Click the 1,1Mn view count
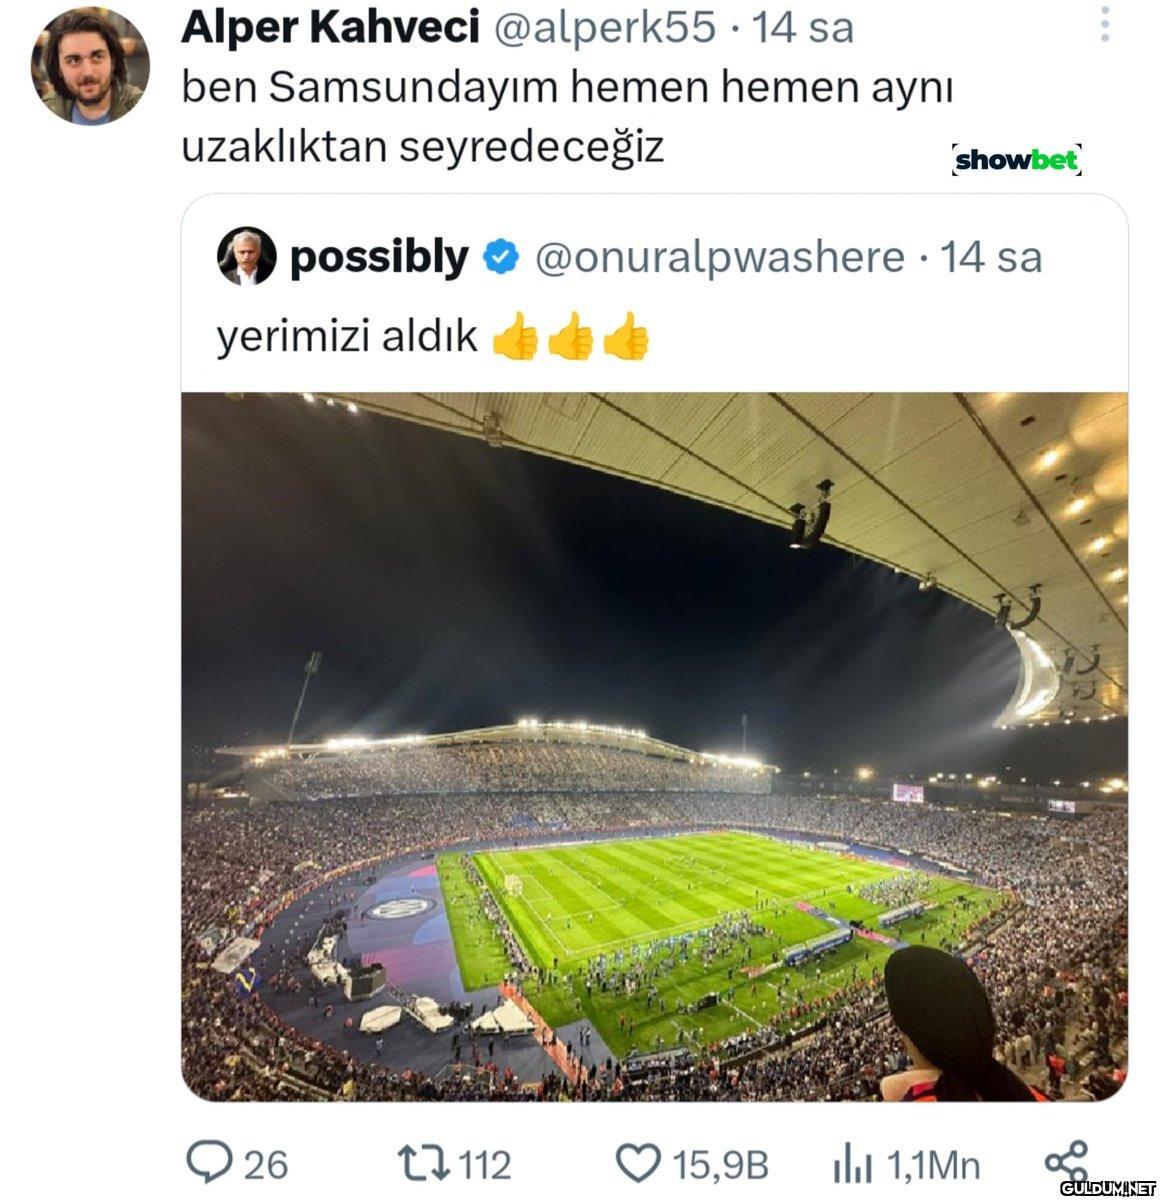The height and width of the screenshot is (1200, 1160). (x=933, y=1165)
